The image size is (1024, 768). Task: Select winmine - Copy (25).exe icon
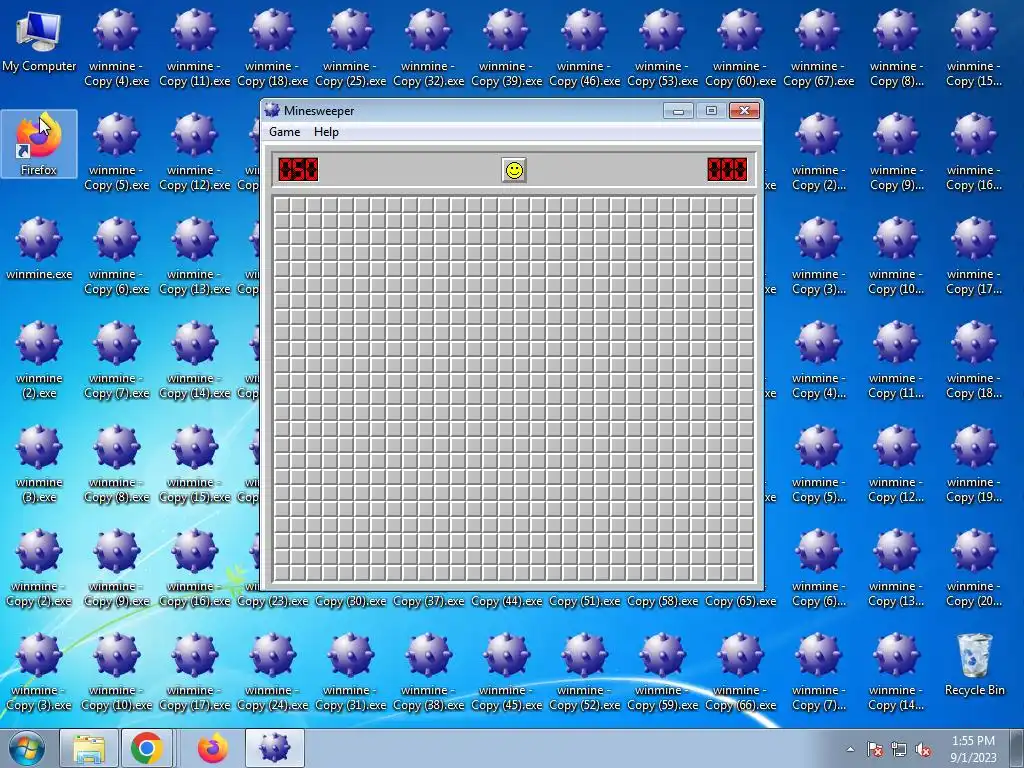(351, 48)
